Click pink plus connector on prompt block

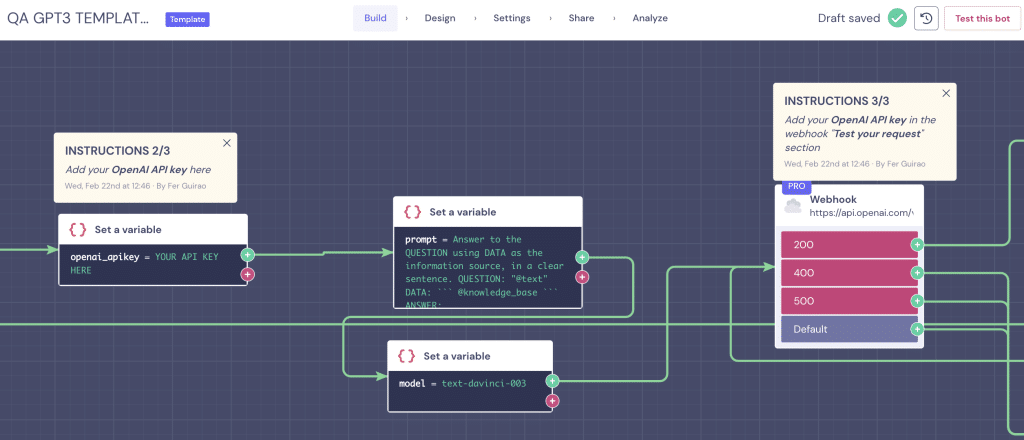(582, 277)
